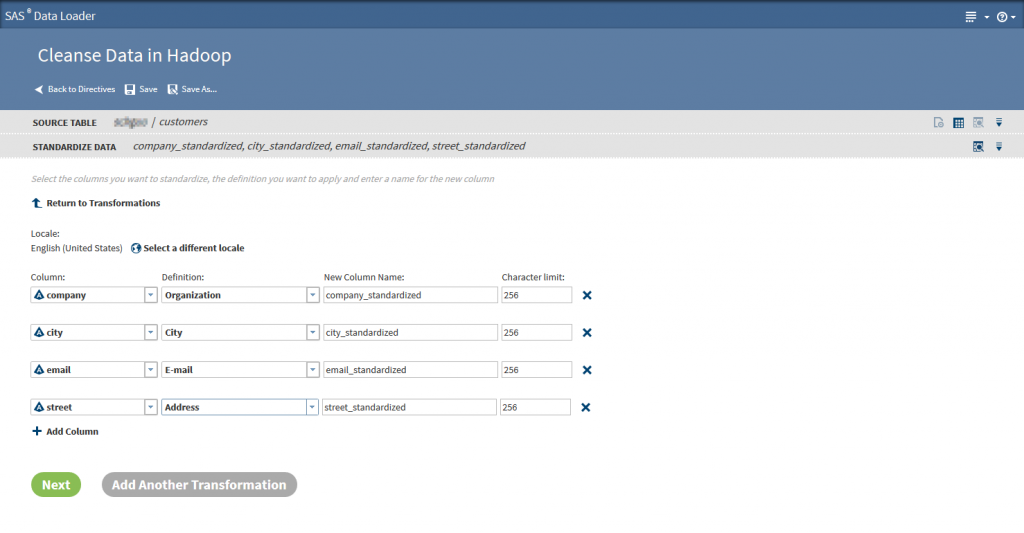This screenshot has height=533, width=1024.
Task: Click Back to Directives
Action: 74,89
